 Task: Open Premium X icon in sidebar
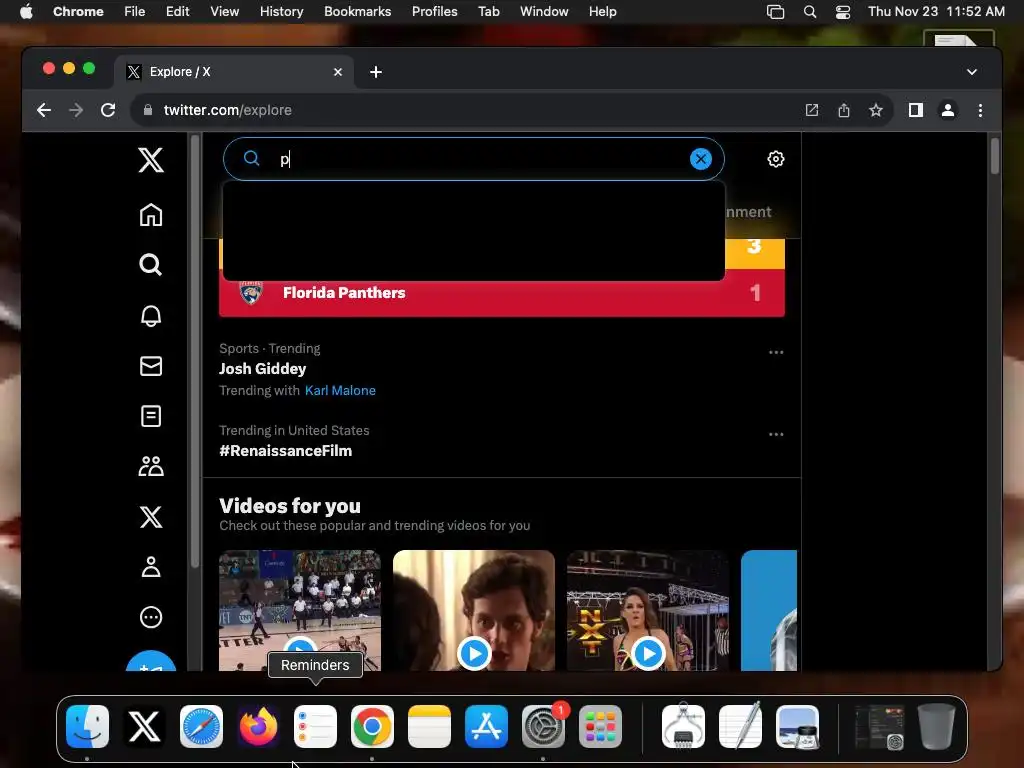(151, 517)
